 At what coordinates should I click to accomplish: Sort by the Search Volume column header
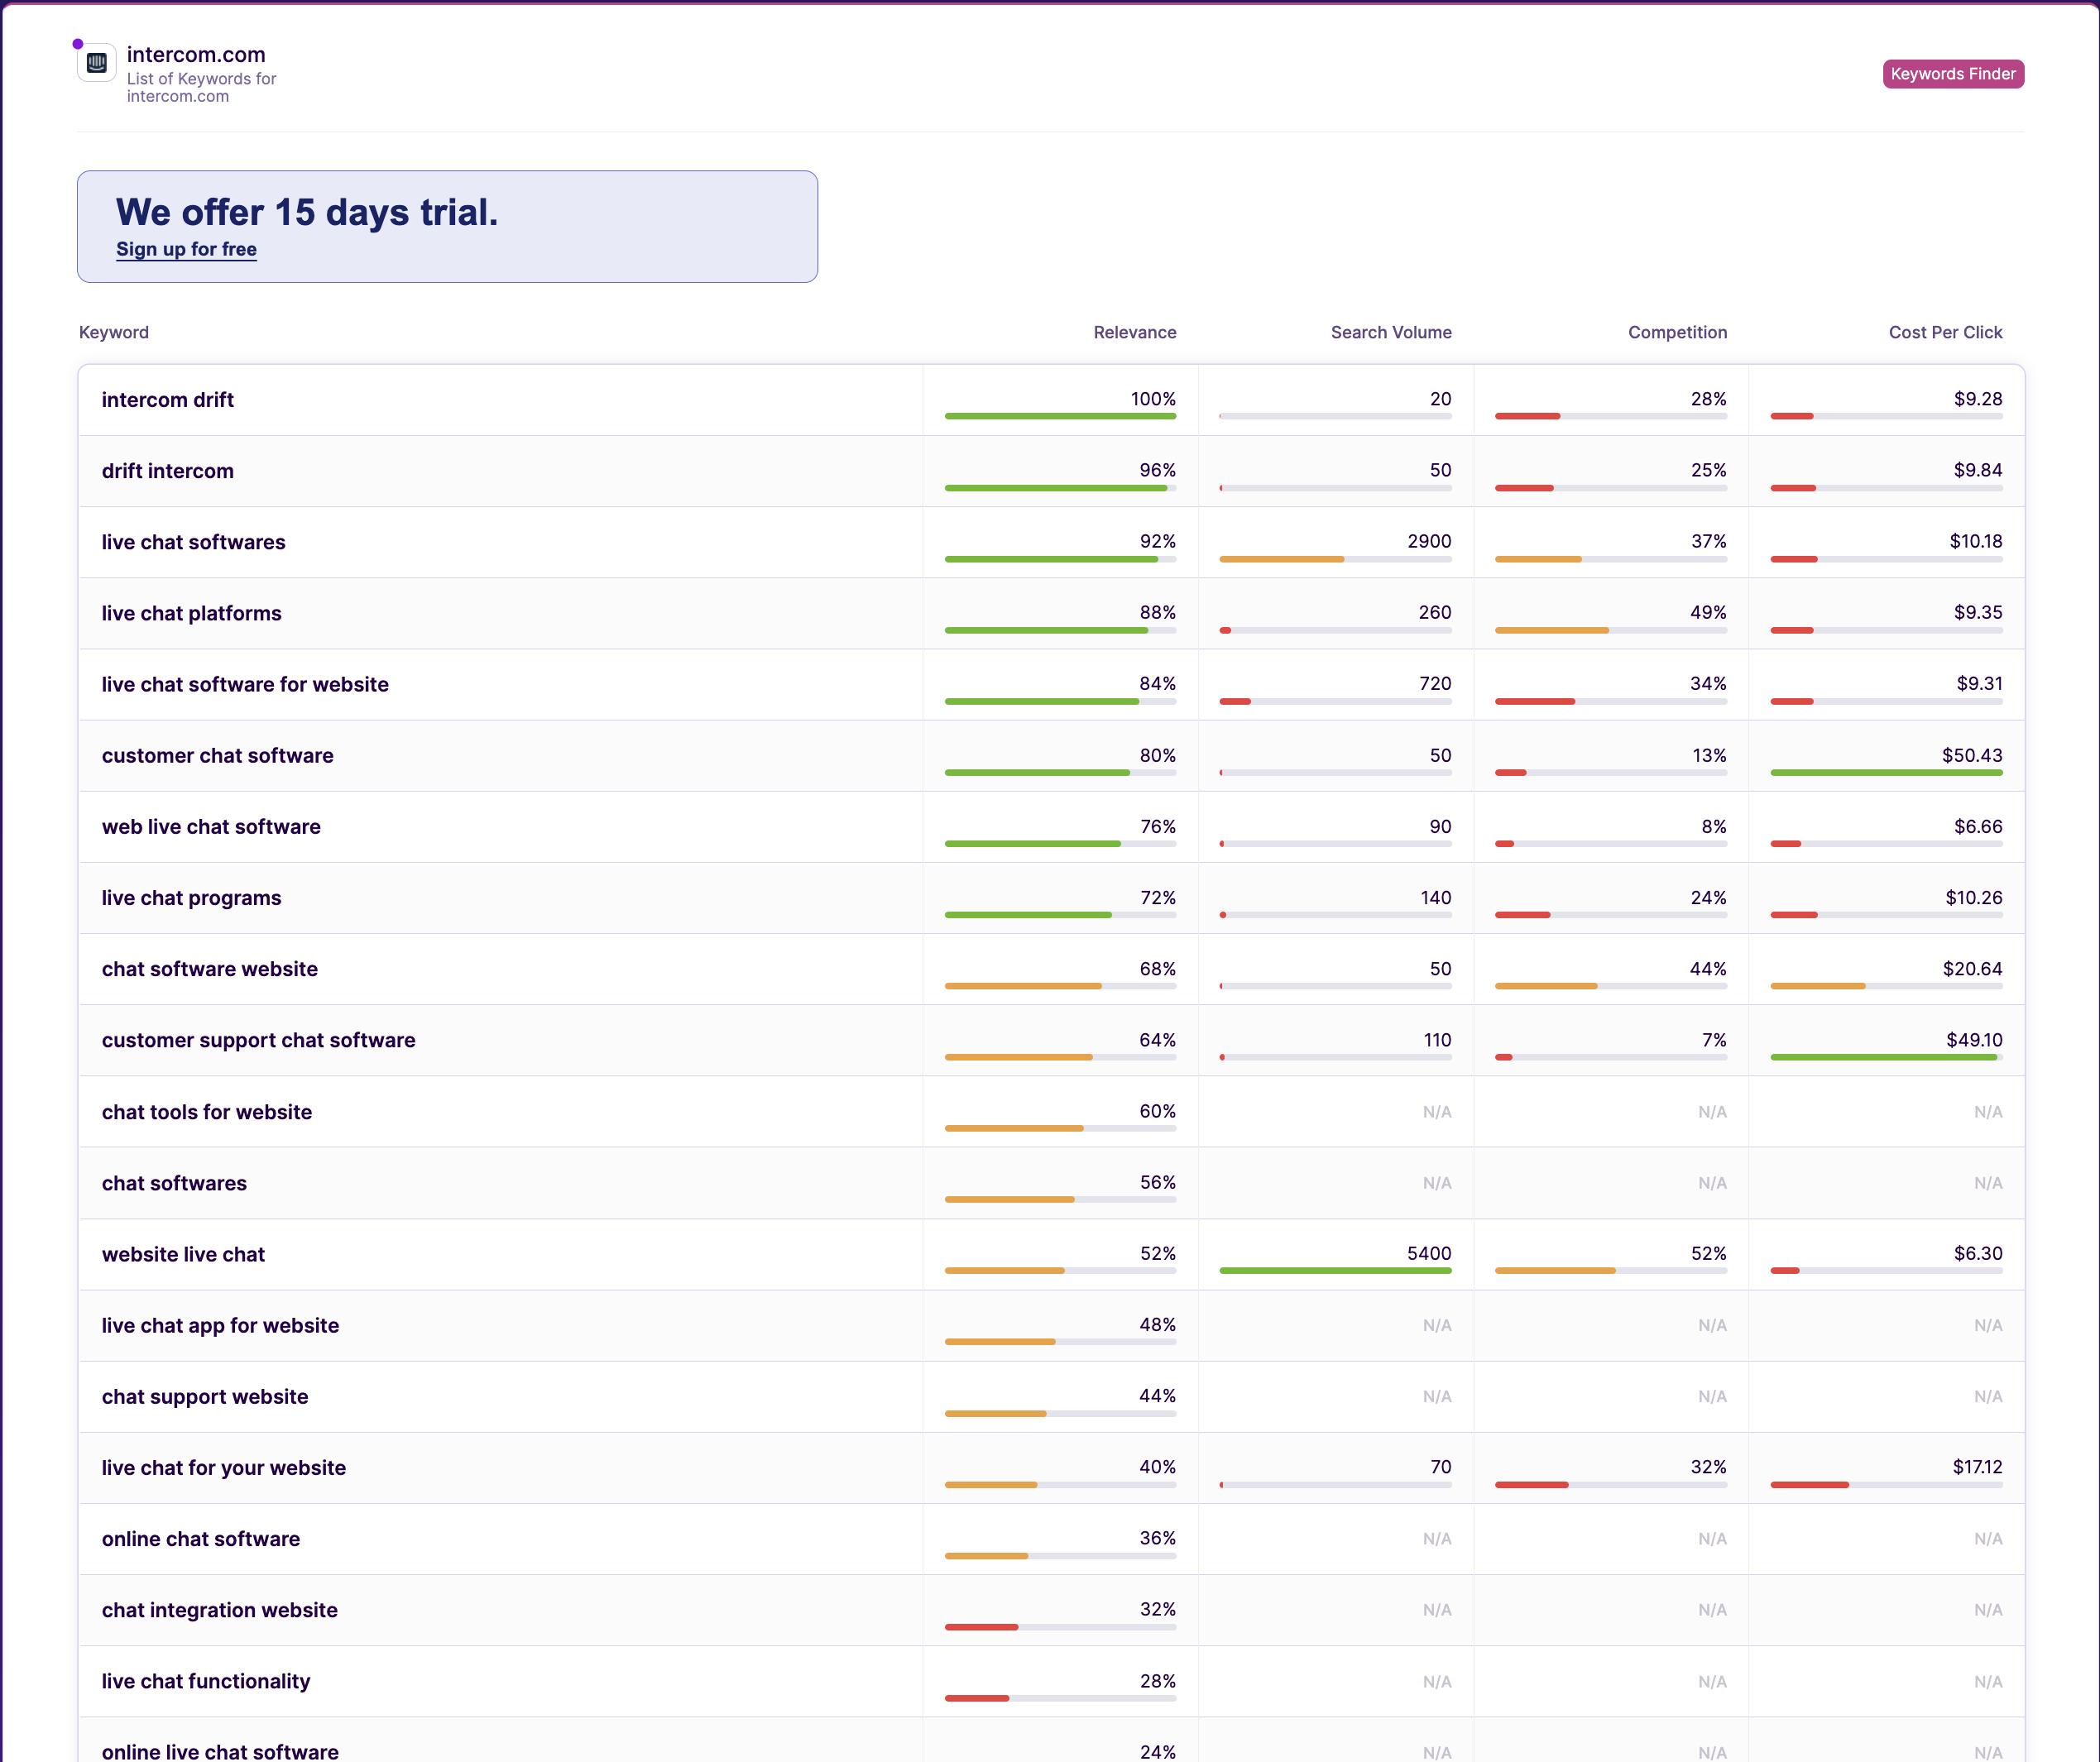pyautogui.click(x=1390, y=332)
